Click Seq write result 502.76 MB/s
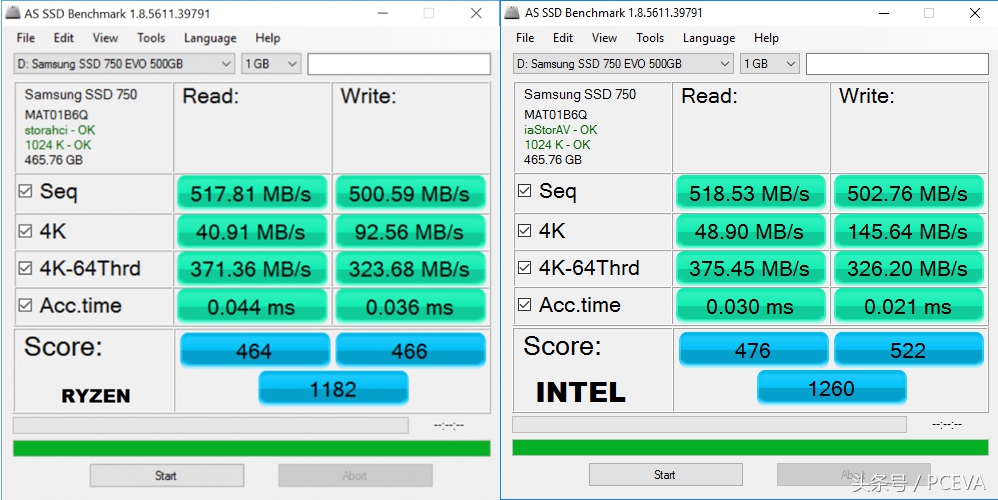Viewport: 998px width, 500px height. point(908,193)
